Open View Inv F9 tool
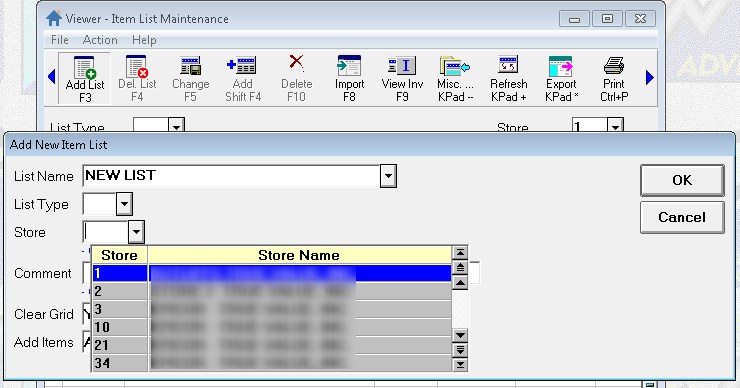The image size is (740, 388). point(402,78)
